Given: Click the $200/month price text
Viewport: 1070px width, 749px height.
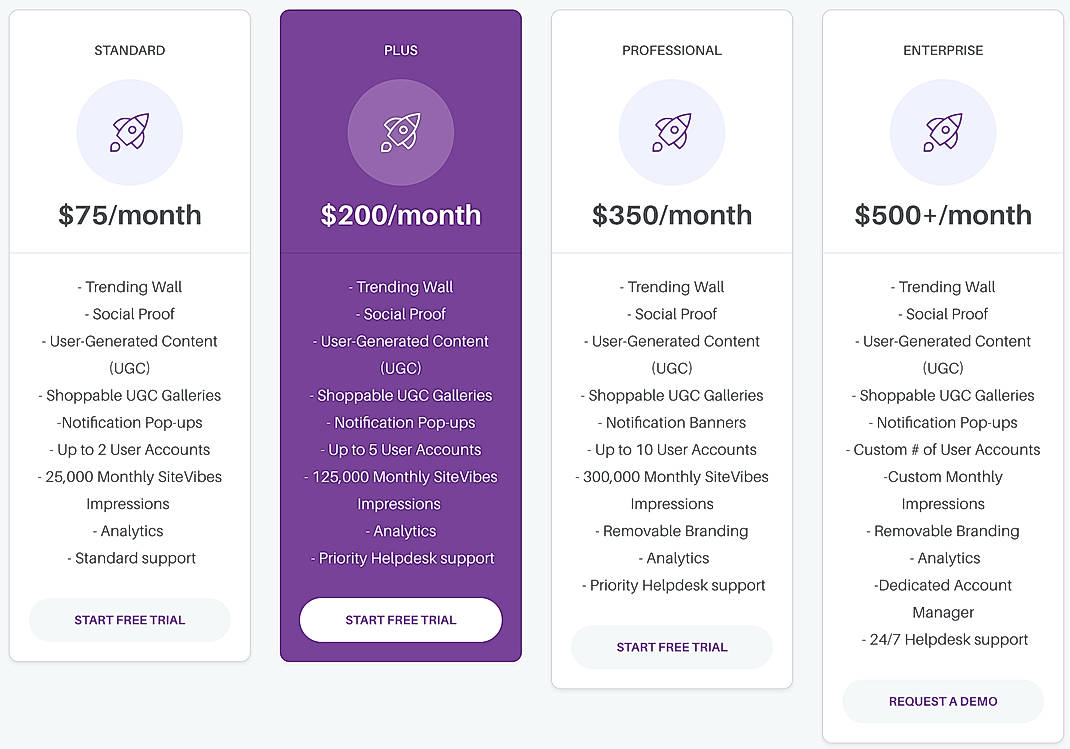Looking at the screenshot, I should 401,214.
